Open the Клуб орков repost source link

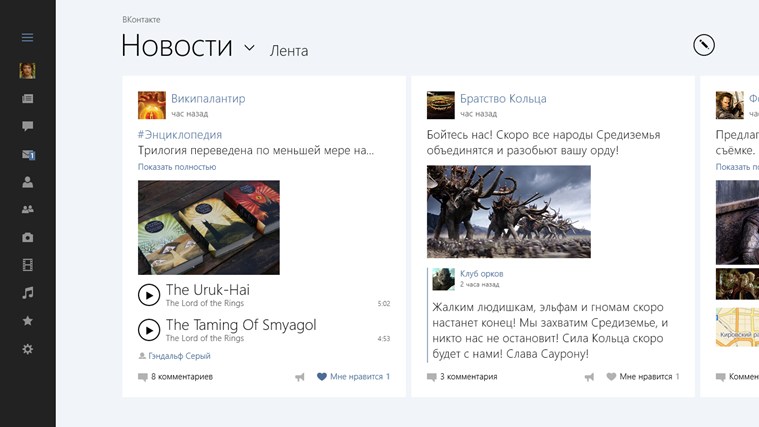pyautogui.click(x=481, y=274)
